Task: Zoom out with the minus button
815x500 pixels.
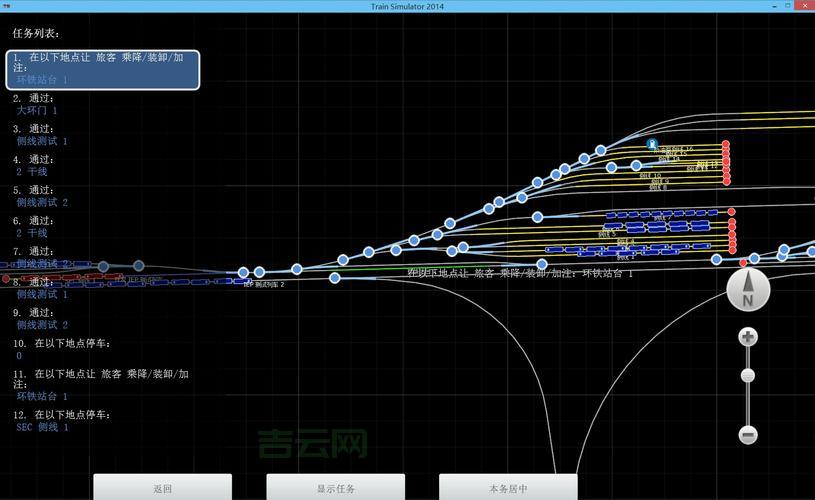Action: [748, 434]
